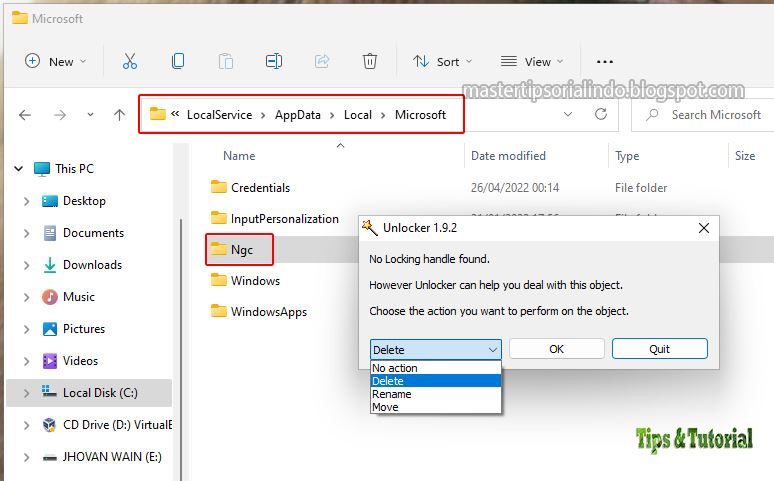Open Pictures in navigation pane

click(x=74, y=329)
